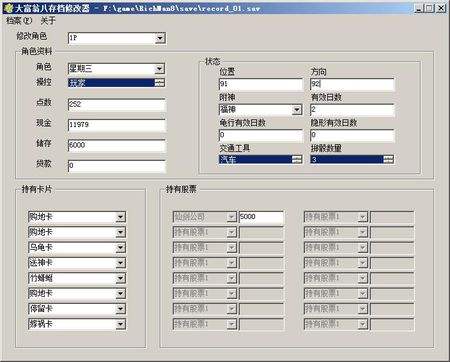Close the save editor window
The width and height of the screenshot is (450, 362).
tap(441, 8)
